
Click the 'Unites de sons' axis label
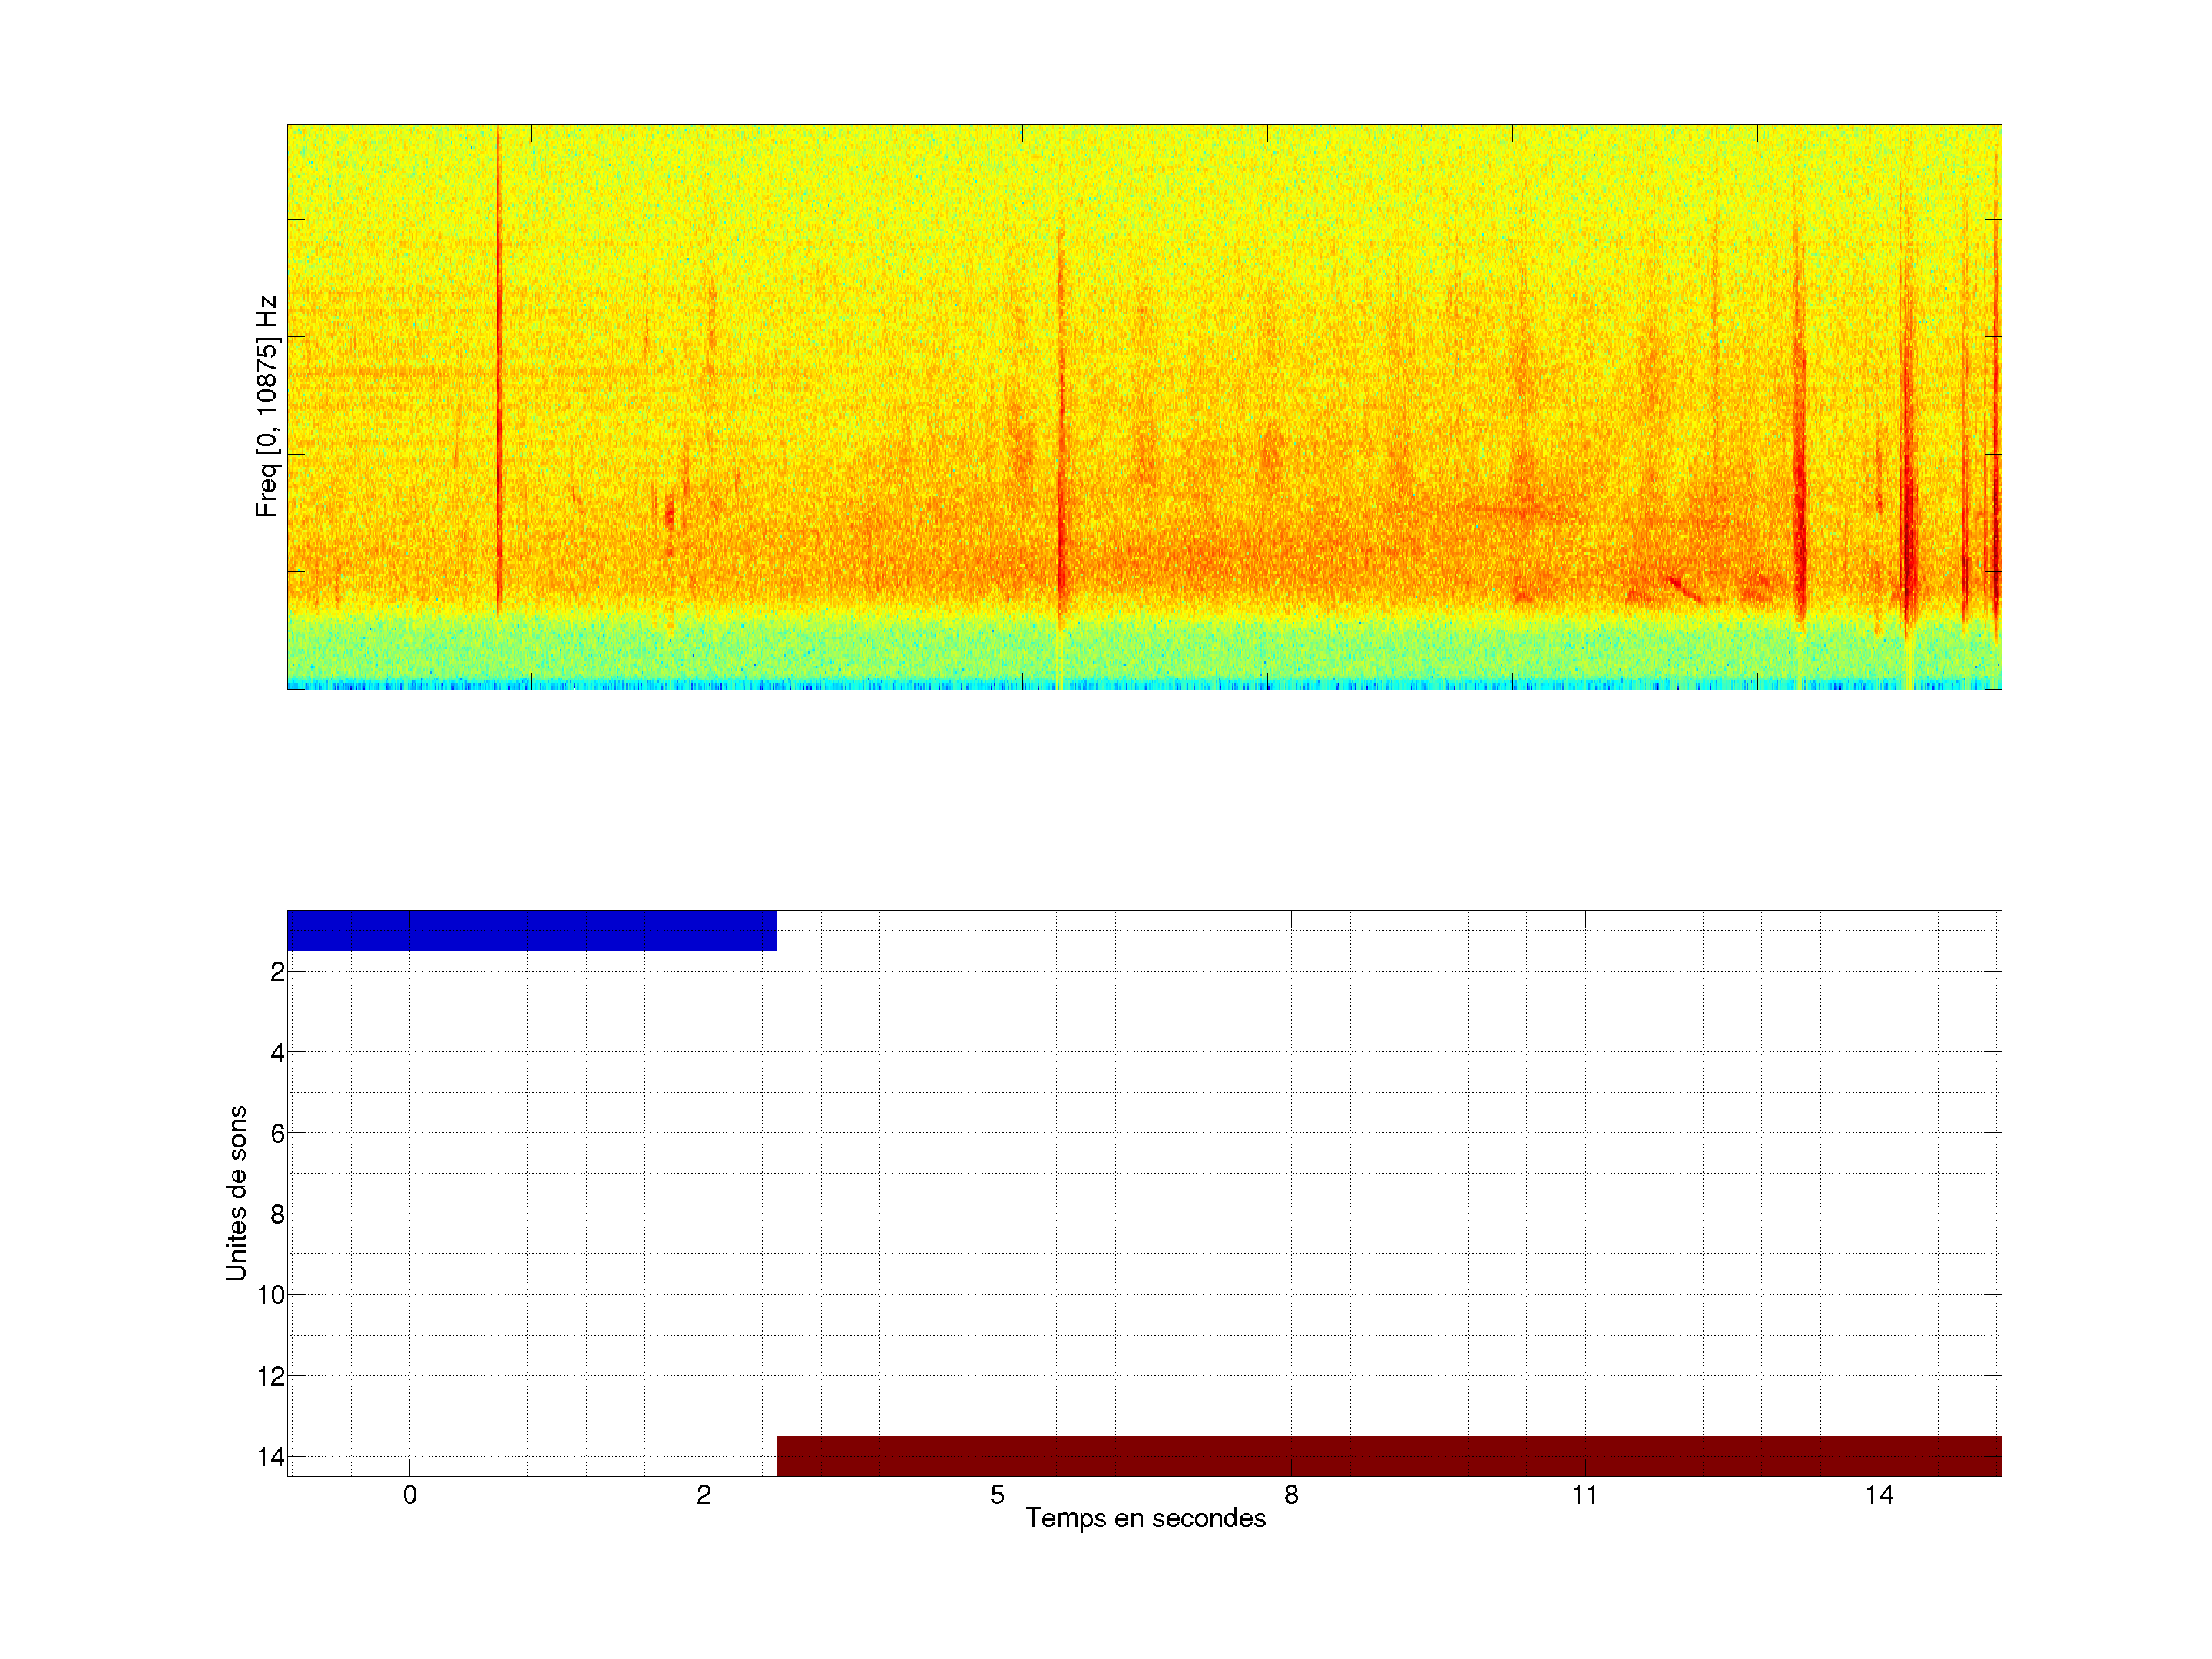tap(236, 1193)
